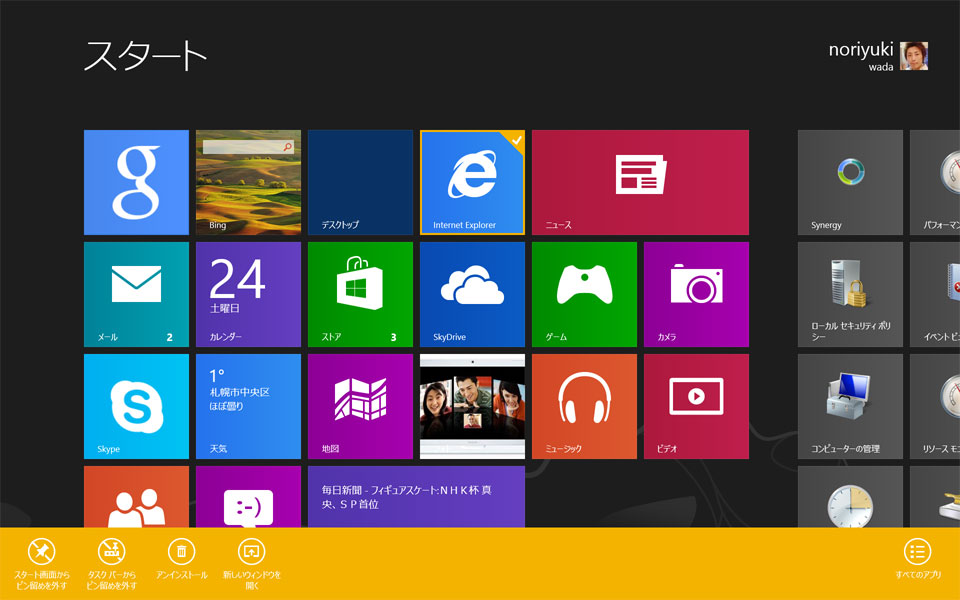Open the ゲーム tile

(x=585, y=294)
